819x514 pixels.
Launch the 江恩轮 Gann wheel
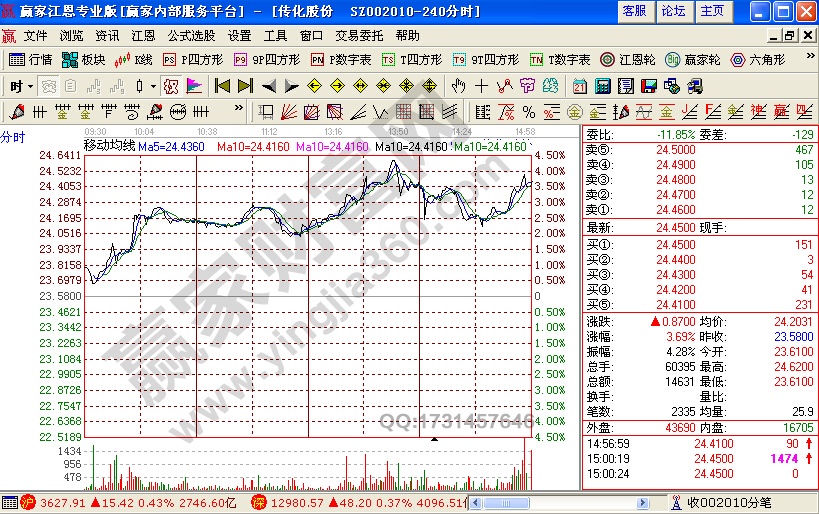tap(627, 60)
